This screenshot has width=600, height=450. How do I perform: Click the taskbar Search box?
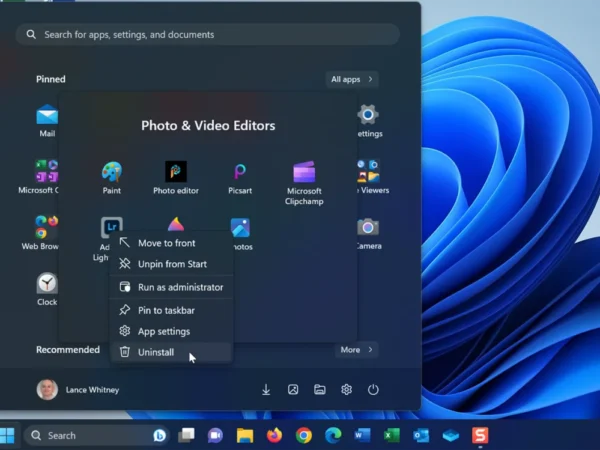click(x=96, y=435)
